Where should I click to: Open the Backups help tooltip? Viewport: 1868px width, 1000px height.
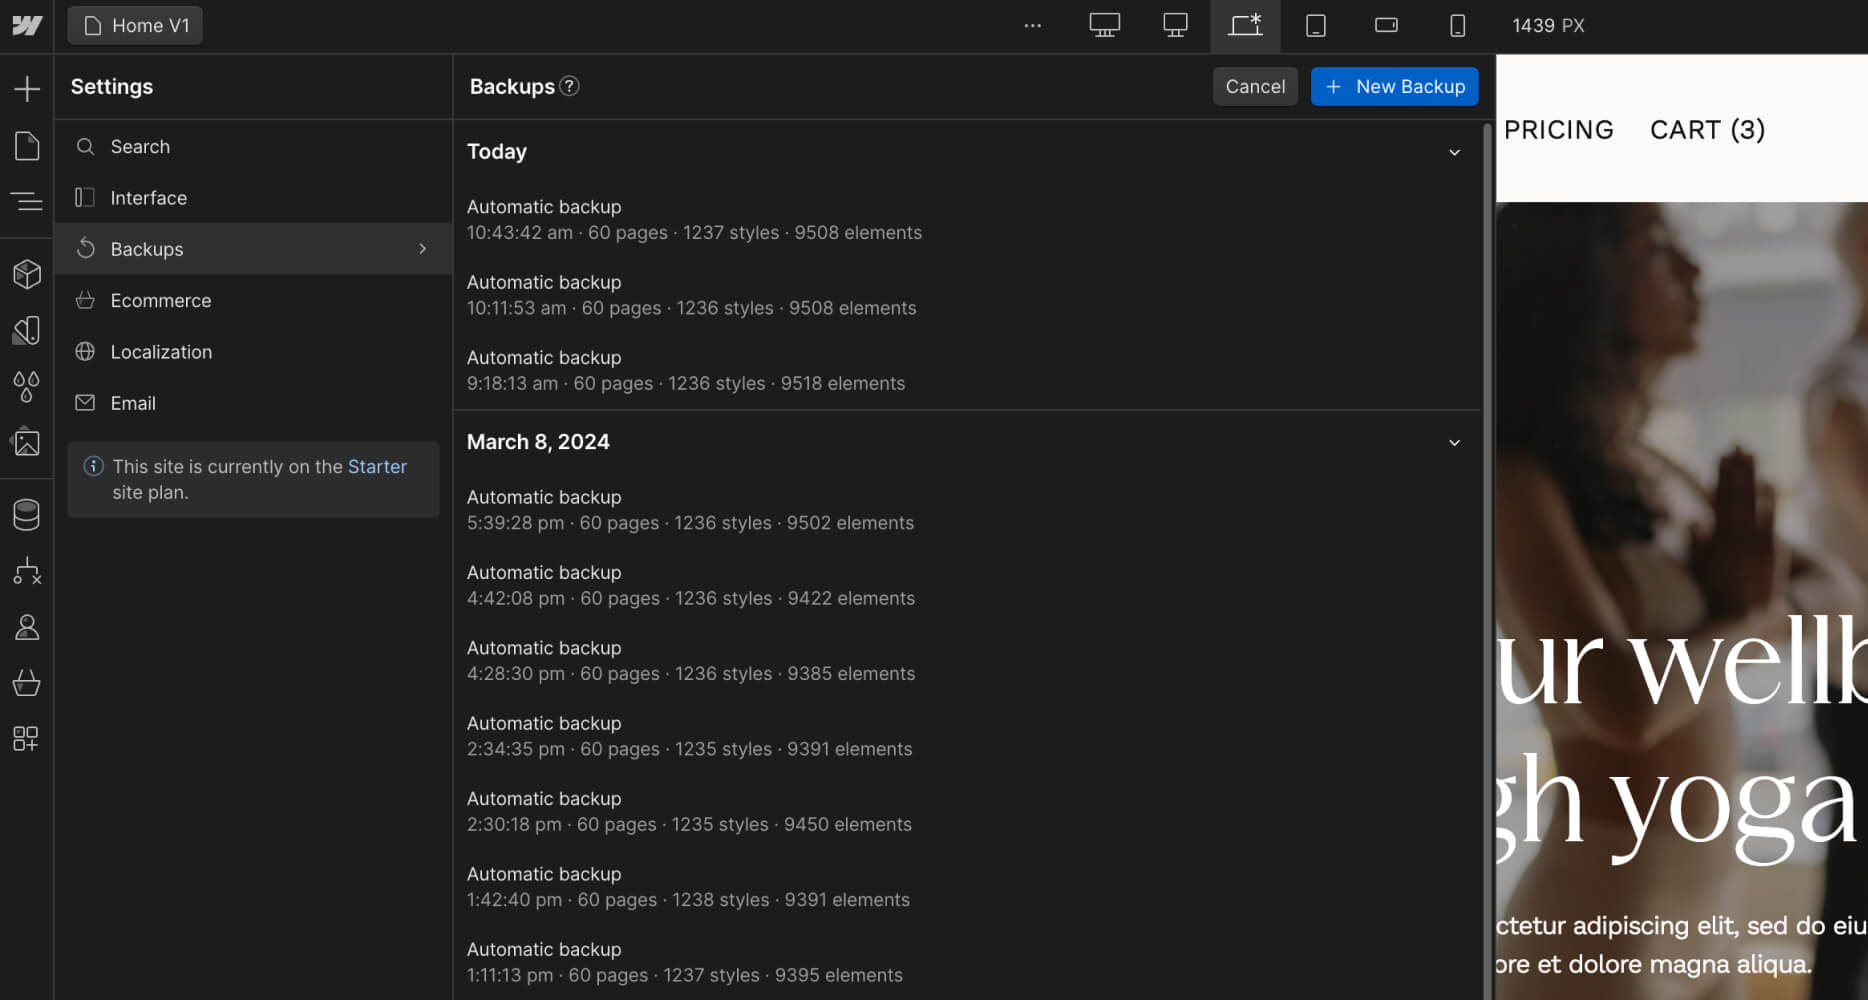pos(570,86)
